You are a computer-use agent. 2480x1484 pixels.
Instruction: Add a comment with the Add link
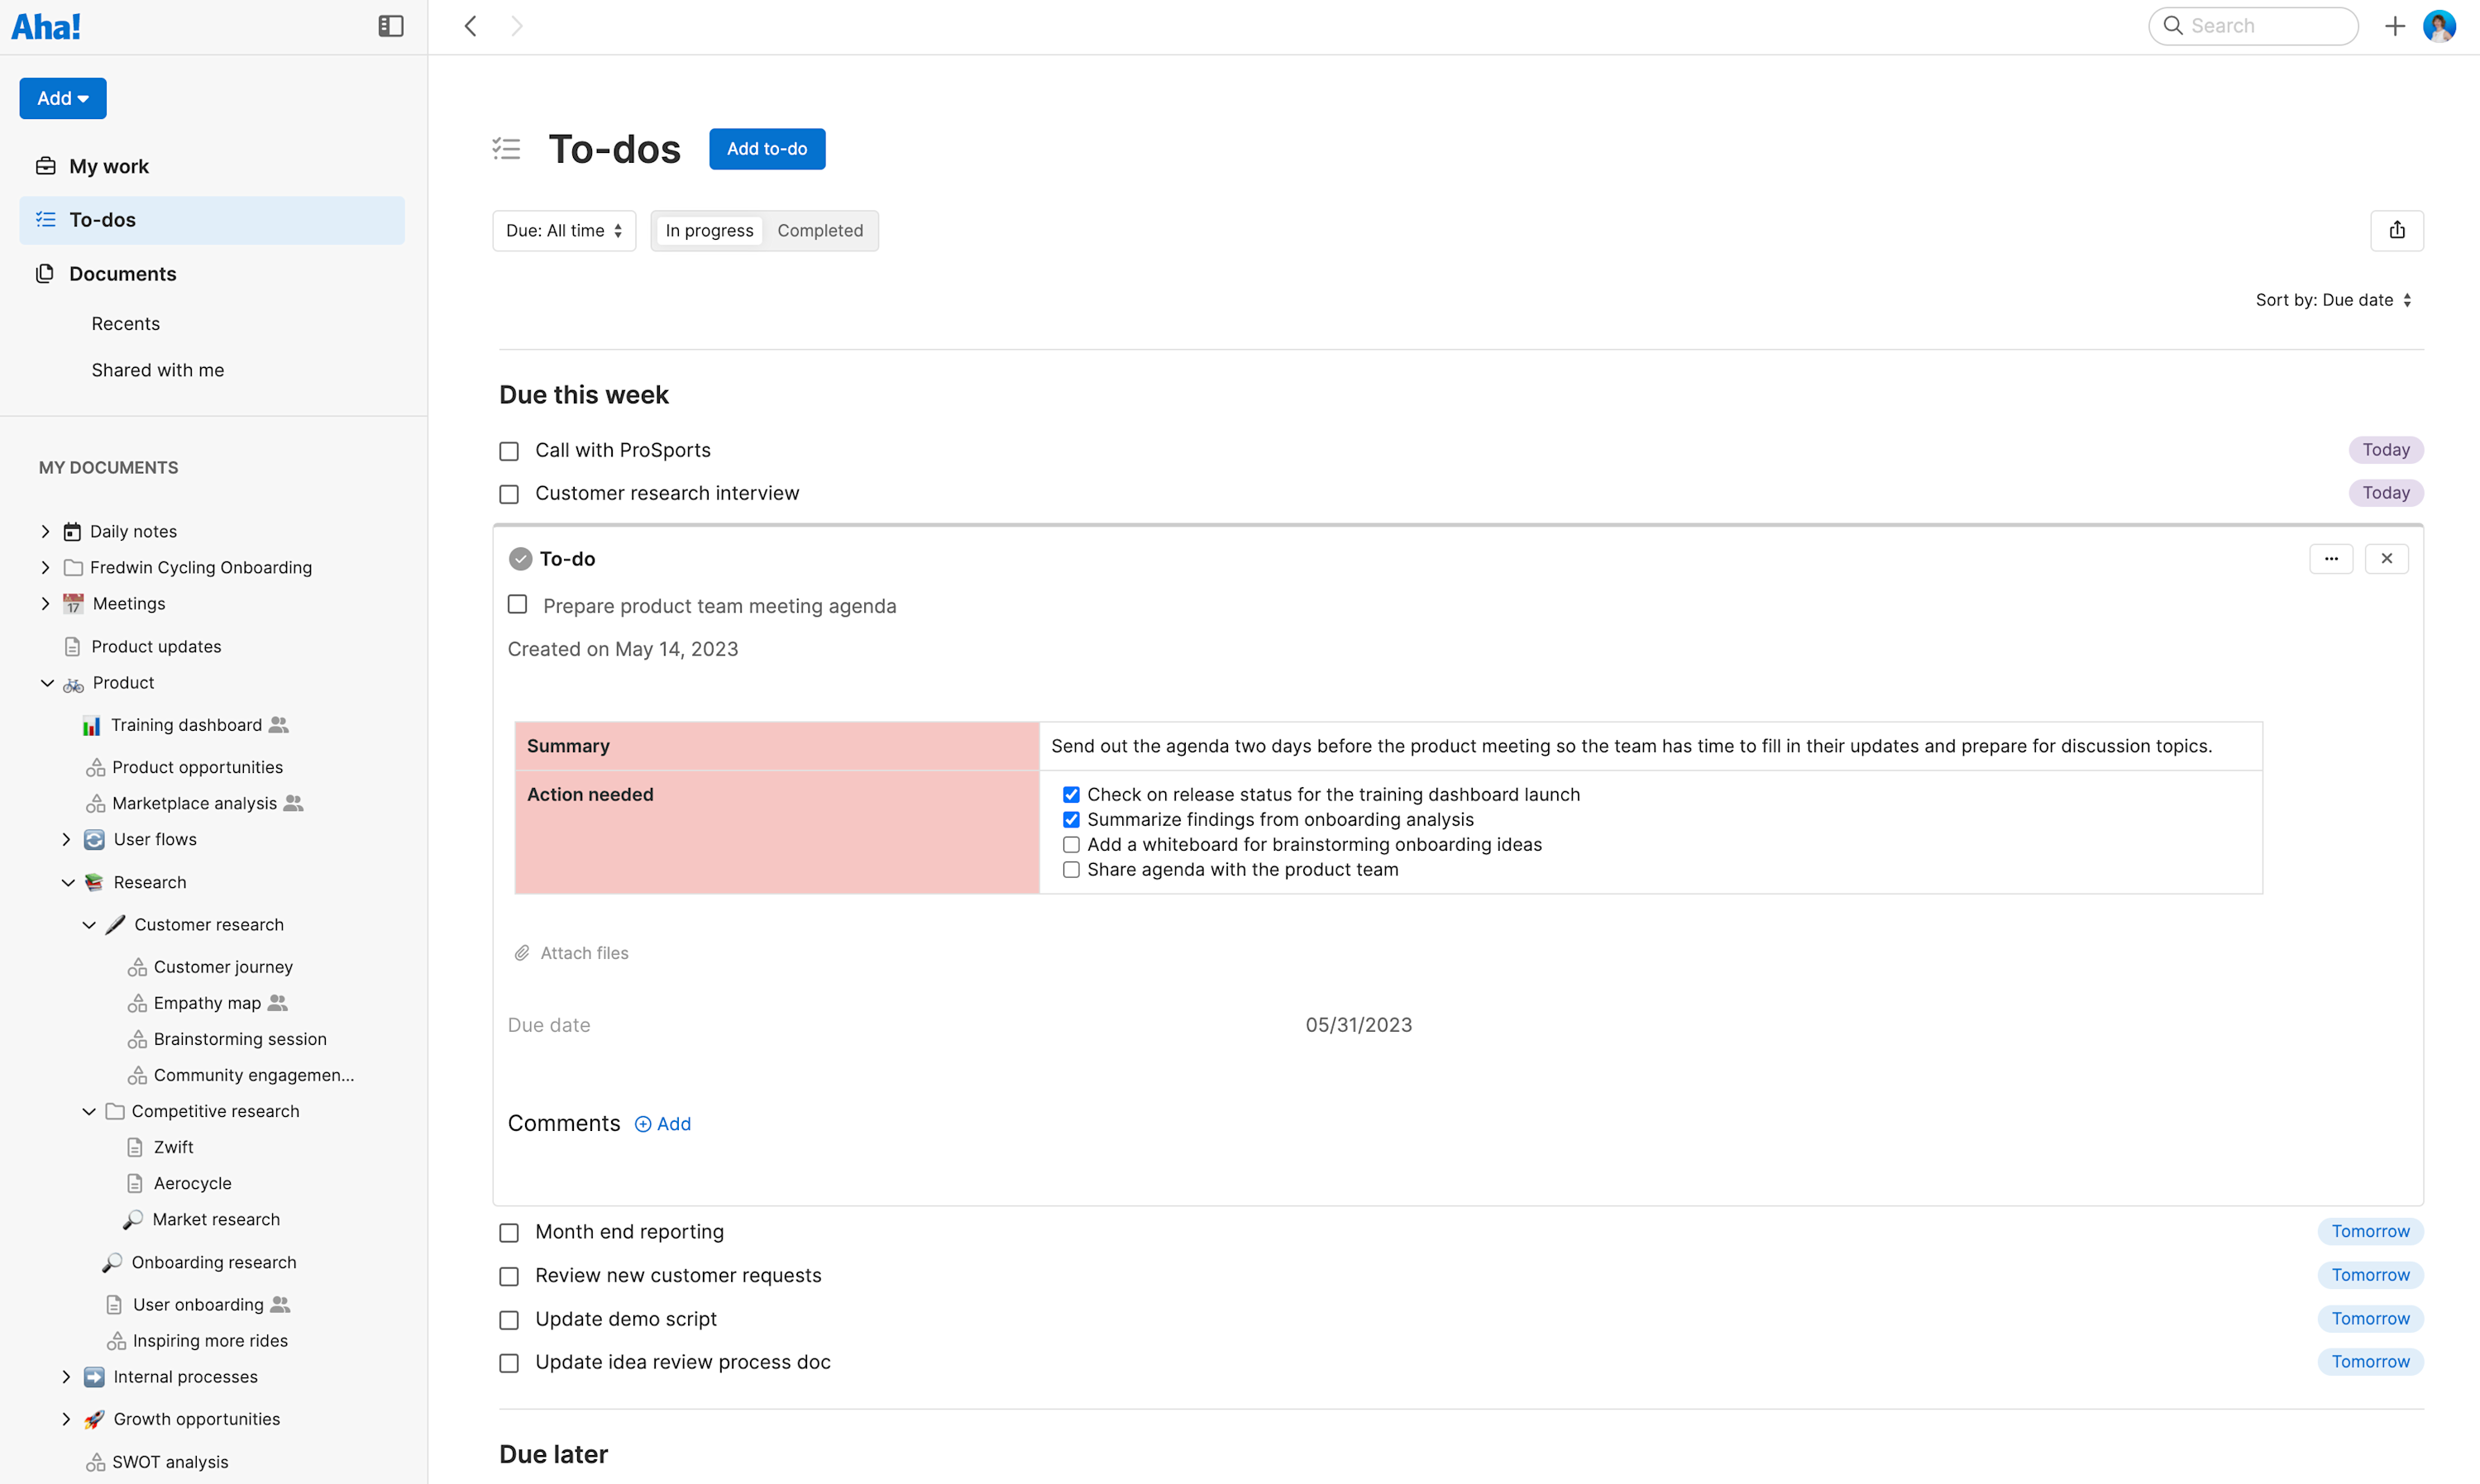663,1123
